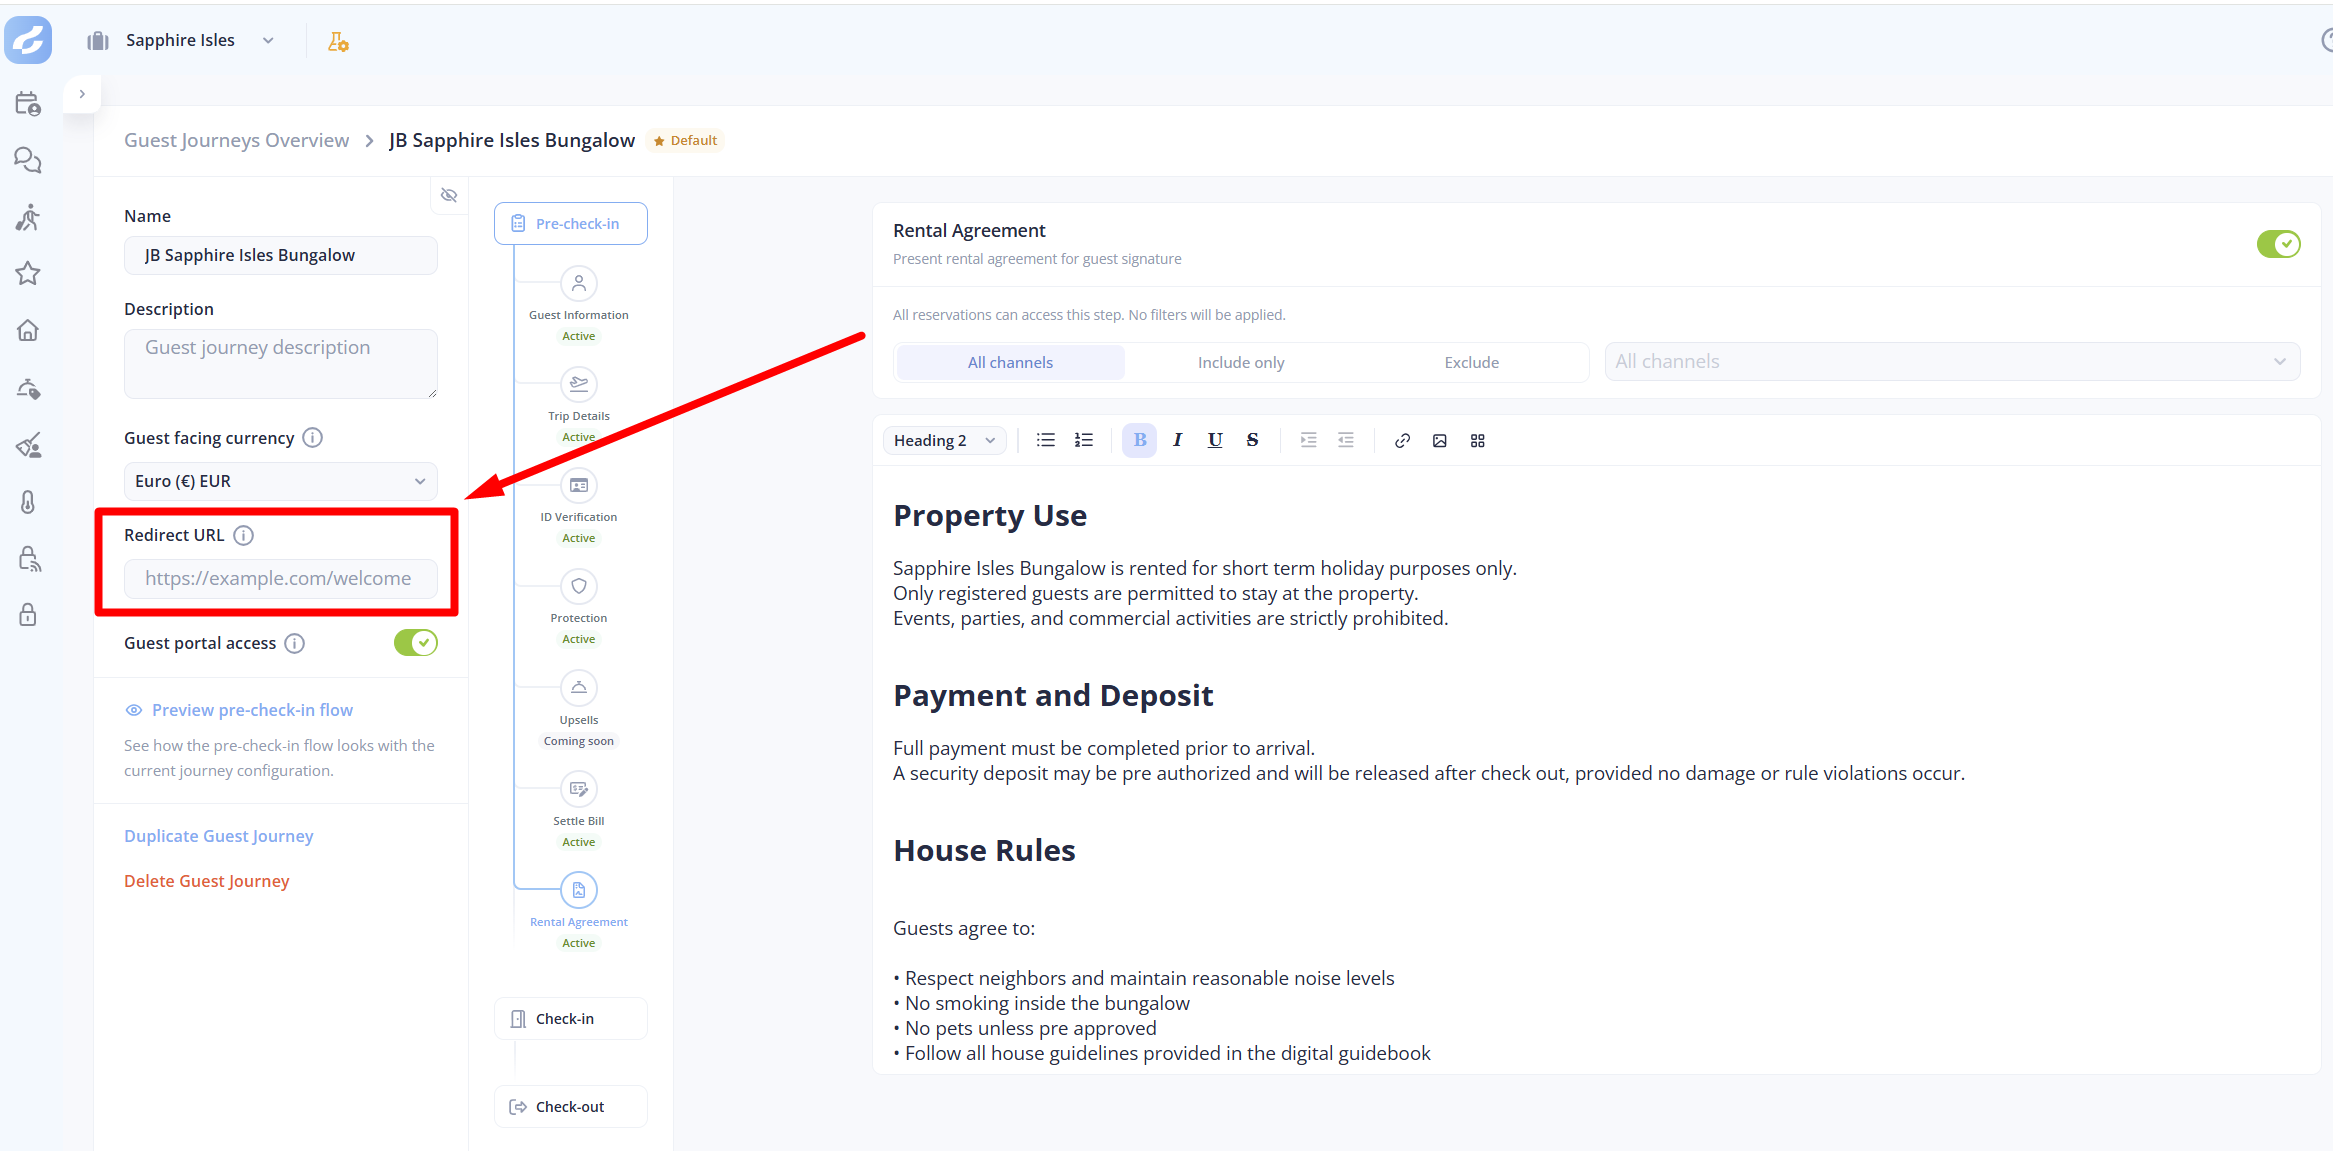Click the app logo icon in the sidebar
Viewport: 2333px width, 1151px height.
28,40
